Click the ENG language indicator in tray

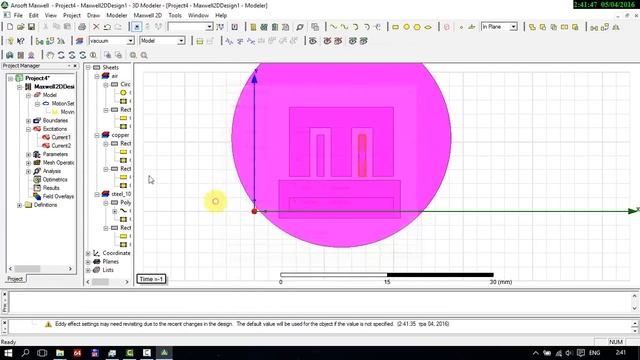595,353
